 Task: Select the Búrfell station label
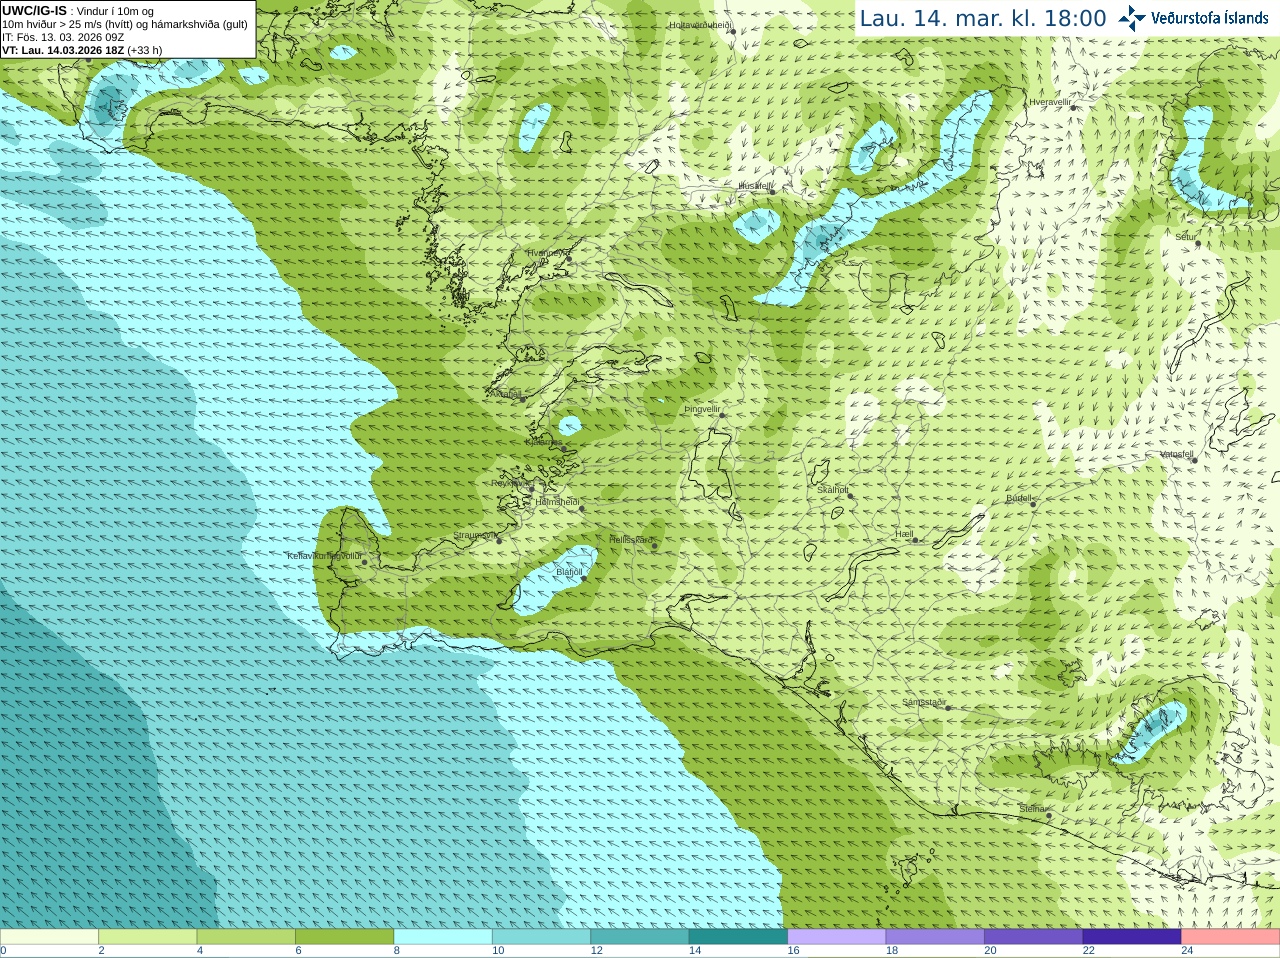(1018, 498)
